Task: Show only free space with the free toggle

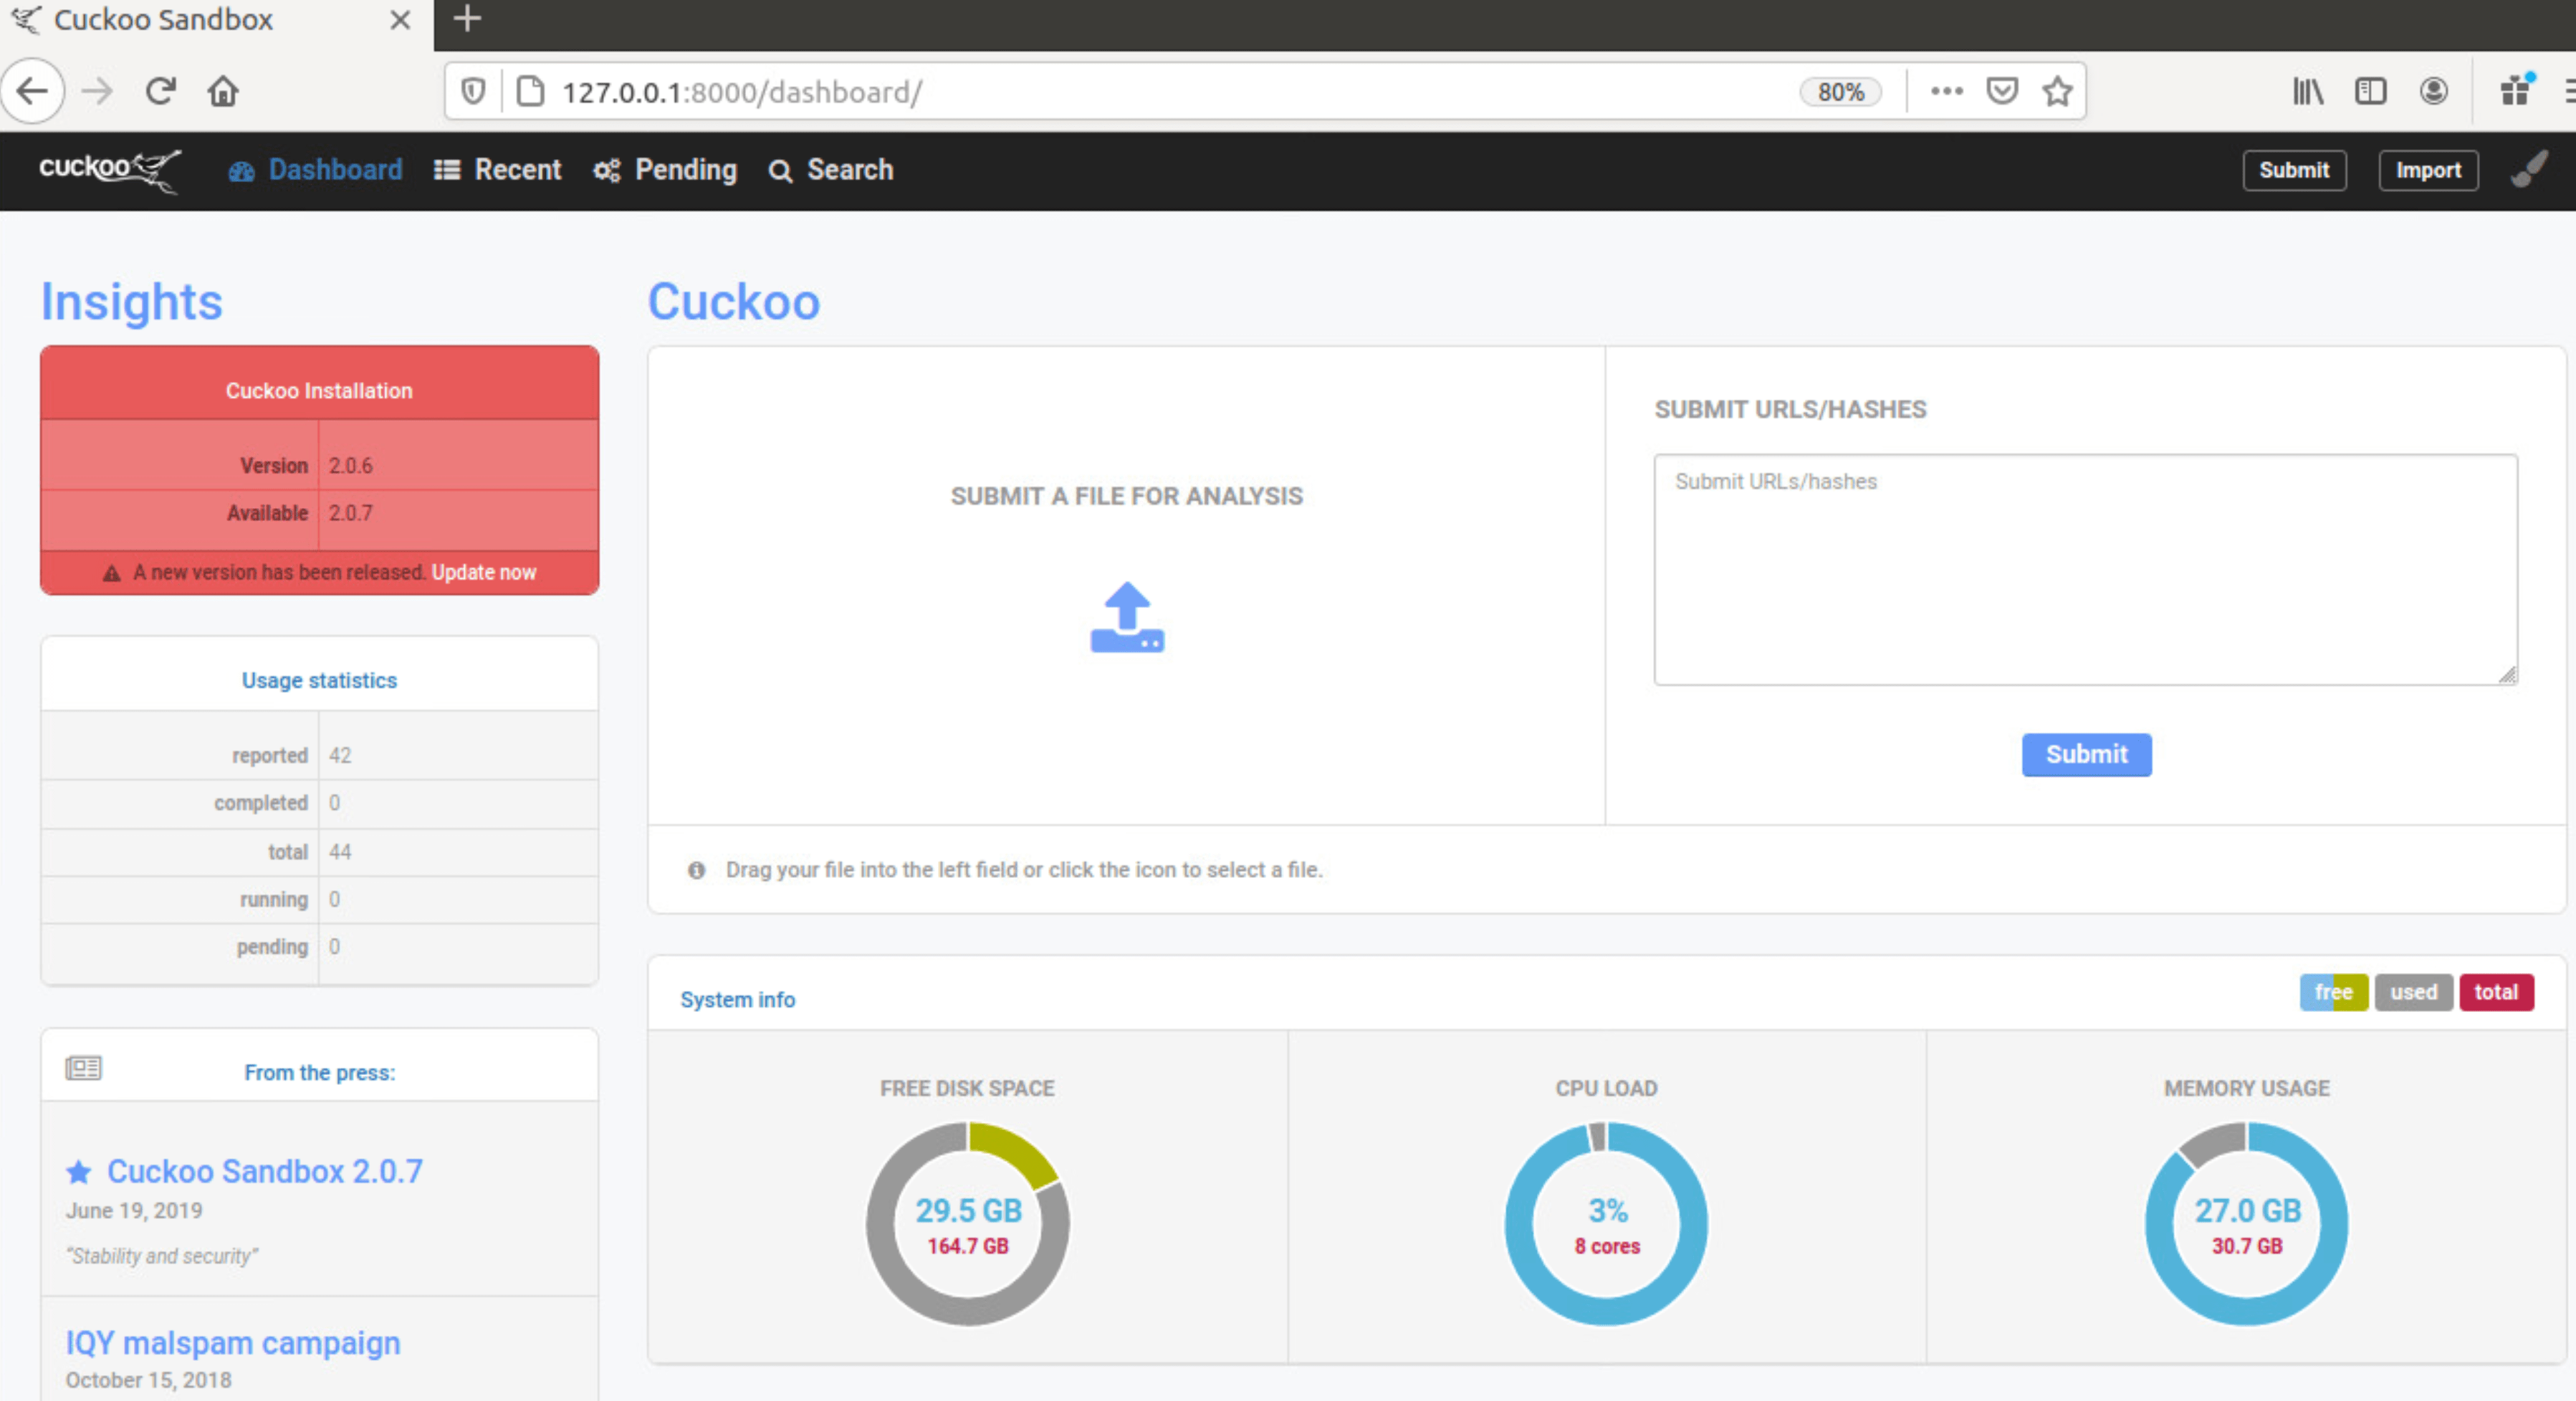Action: pos(2334,992)
